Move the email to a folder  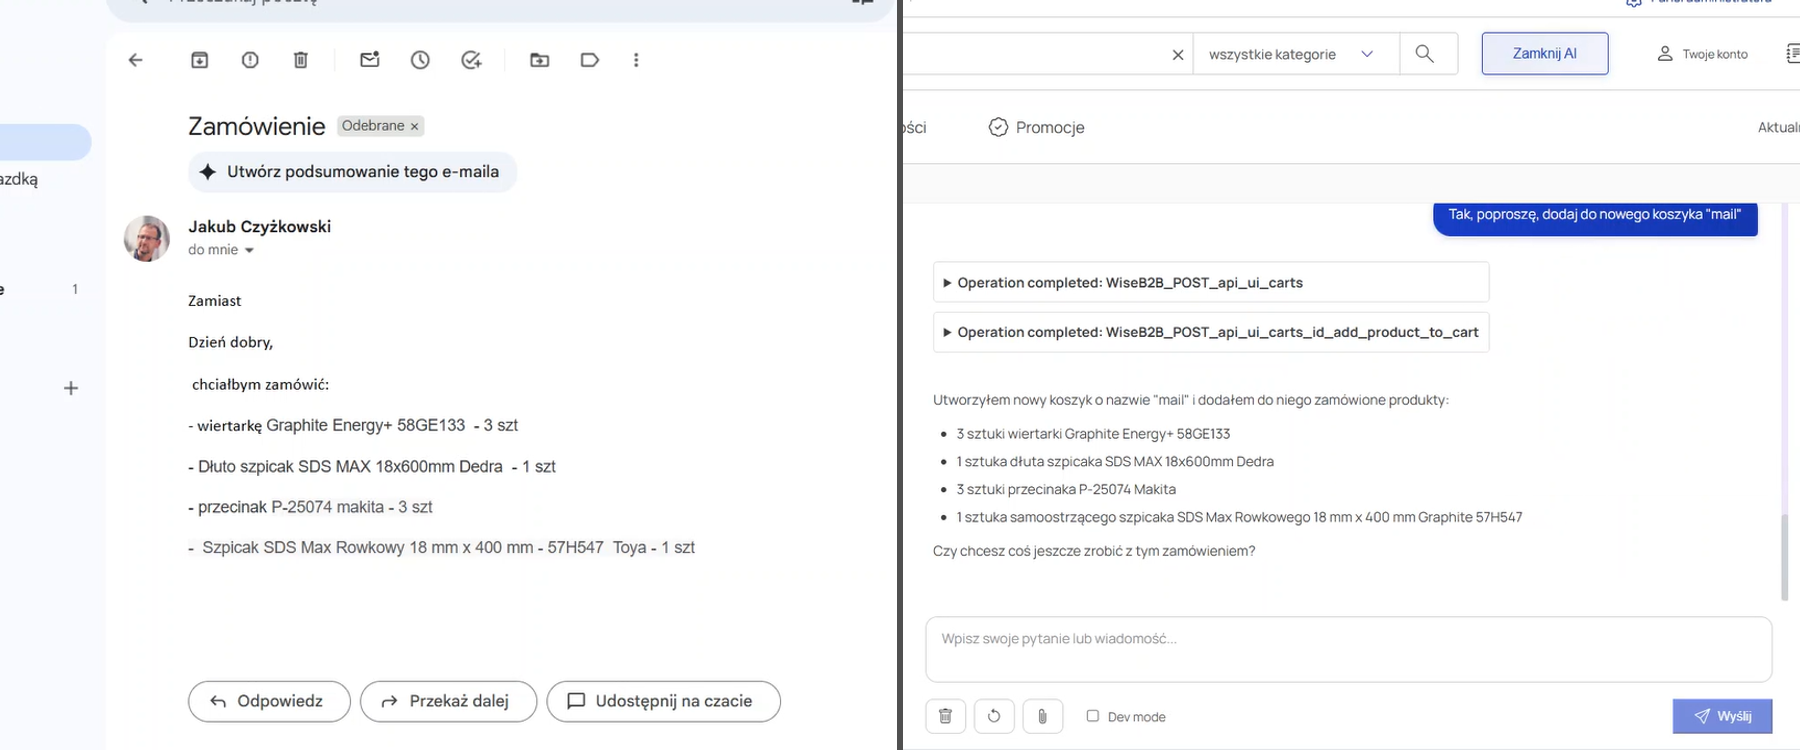[540, 60]
